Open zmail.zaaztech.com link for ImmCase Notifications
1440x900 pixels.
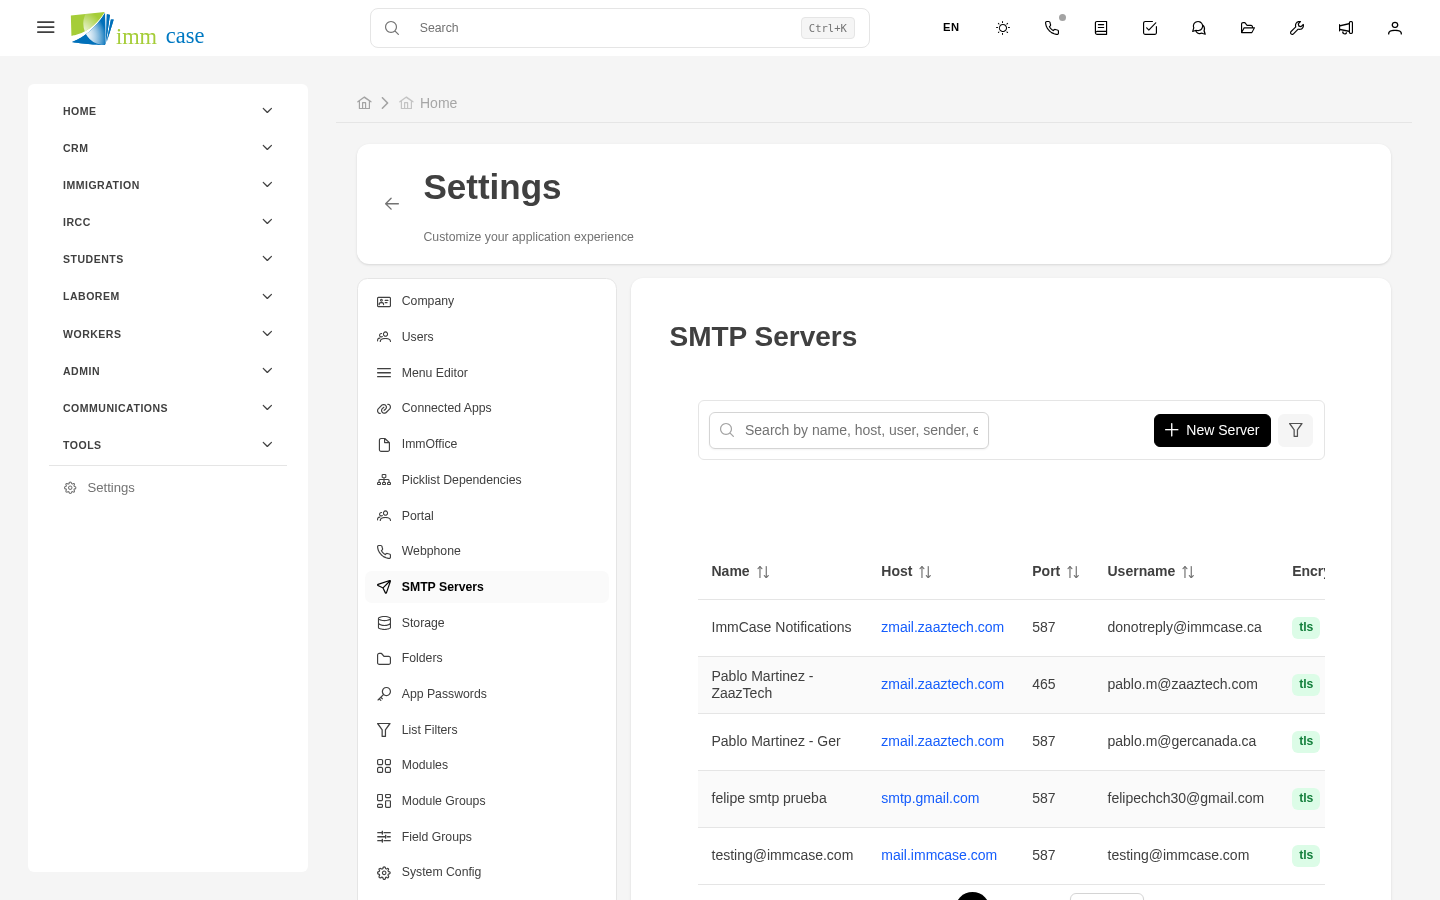pos(942,627)
